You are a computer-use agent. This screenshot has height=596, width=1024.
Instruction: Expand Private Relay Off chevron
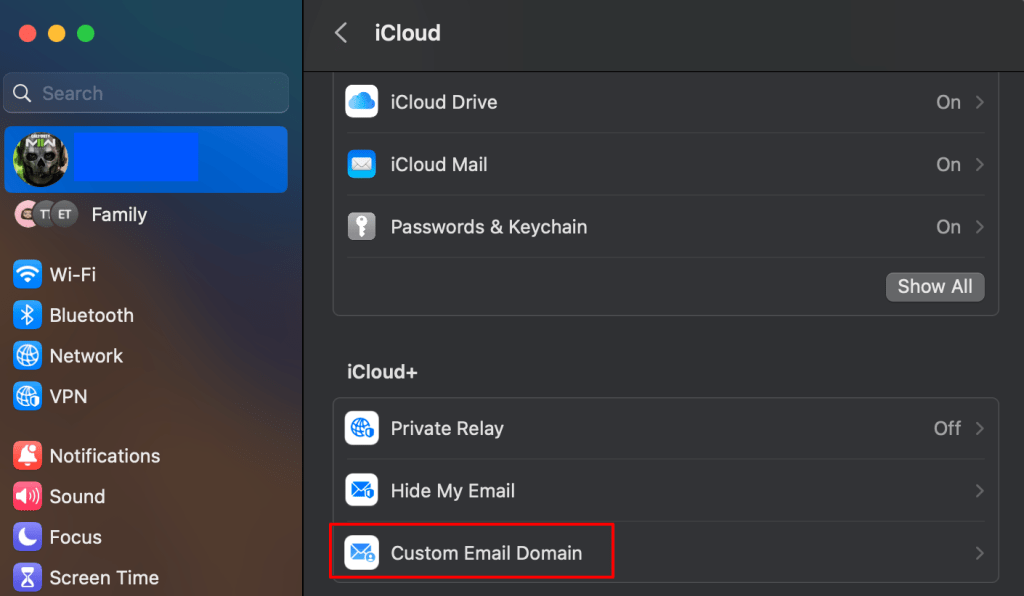pos(979,429)
